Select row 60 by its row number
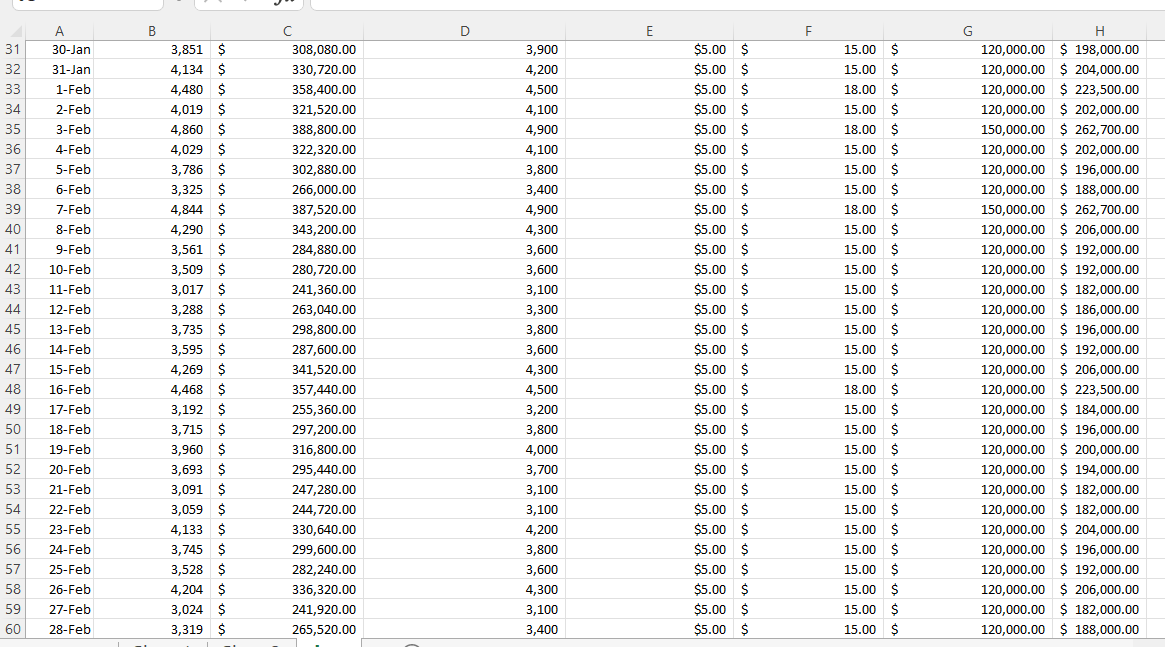 coord(14,629)
